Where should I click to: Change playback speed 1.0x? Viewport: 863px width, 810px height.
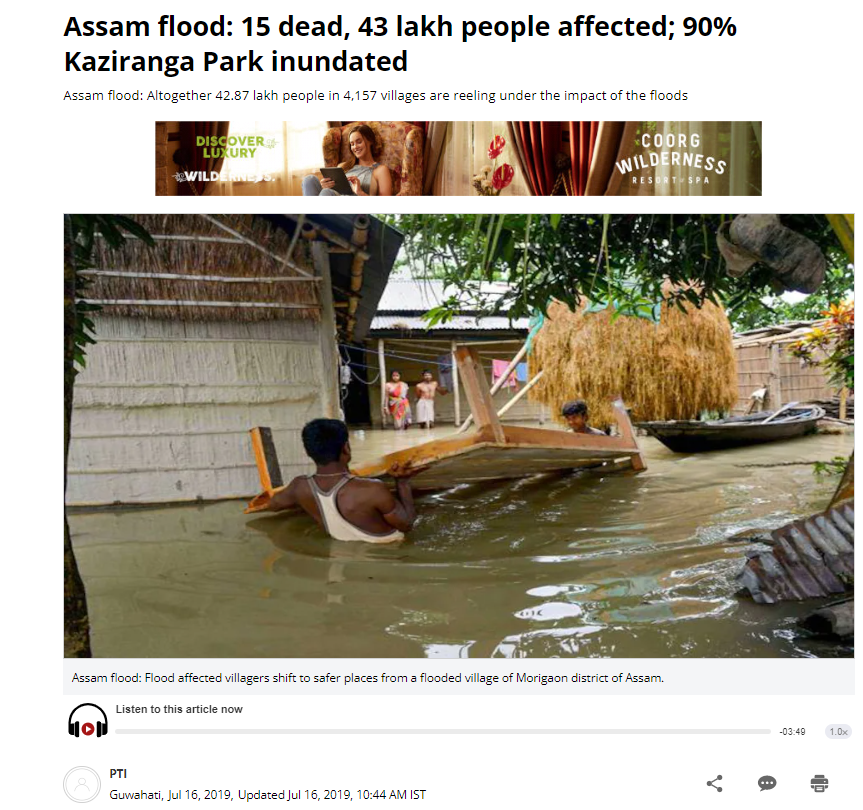[838, 731]
